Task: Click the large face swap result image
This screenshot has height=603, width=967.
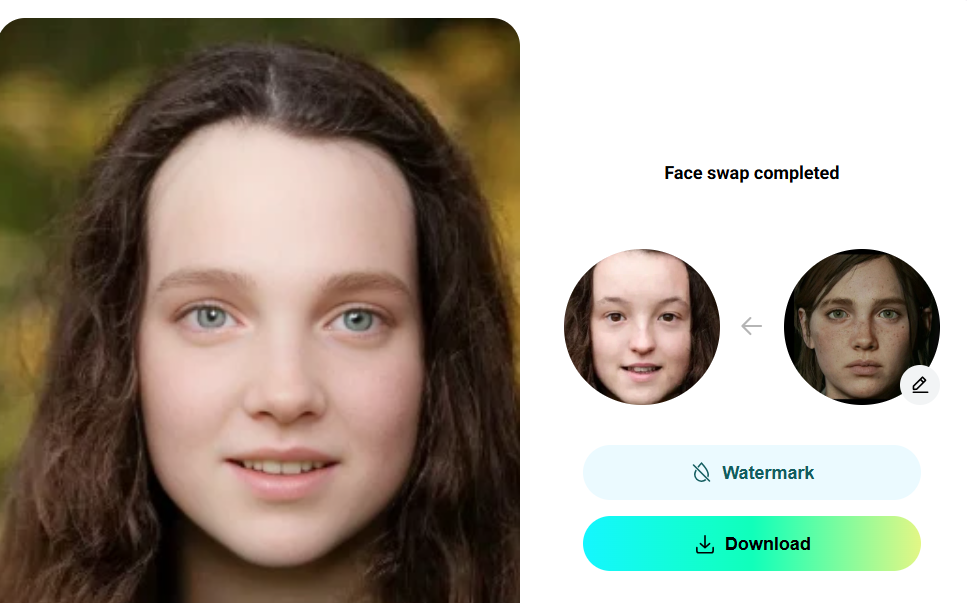Action: point(260,310)
